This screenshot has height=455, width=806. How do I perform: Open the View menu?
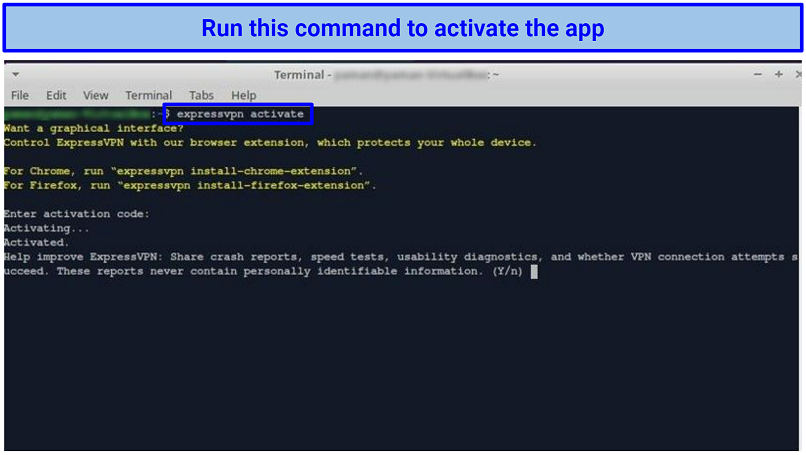96,95
